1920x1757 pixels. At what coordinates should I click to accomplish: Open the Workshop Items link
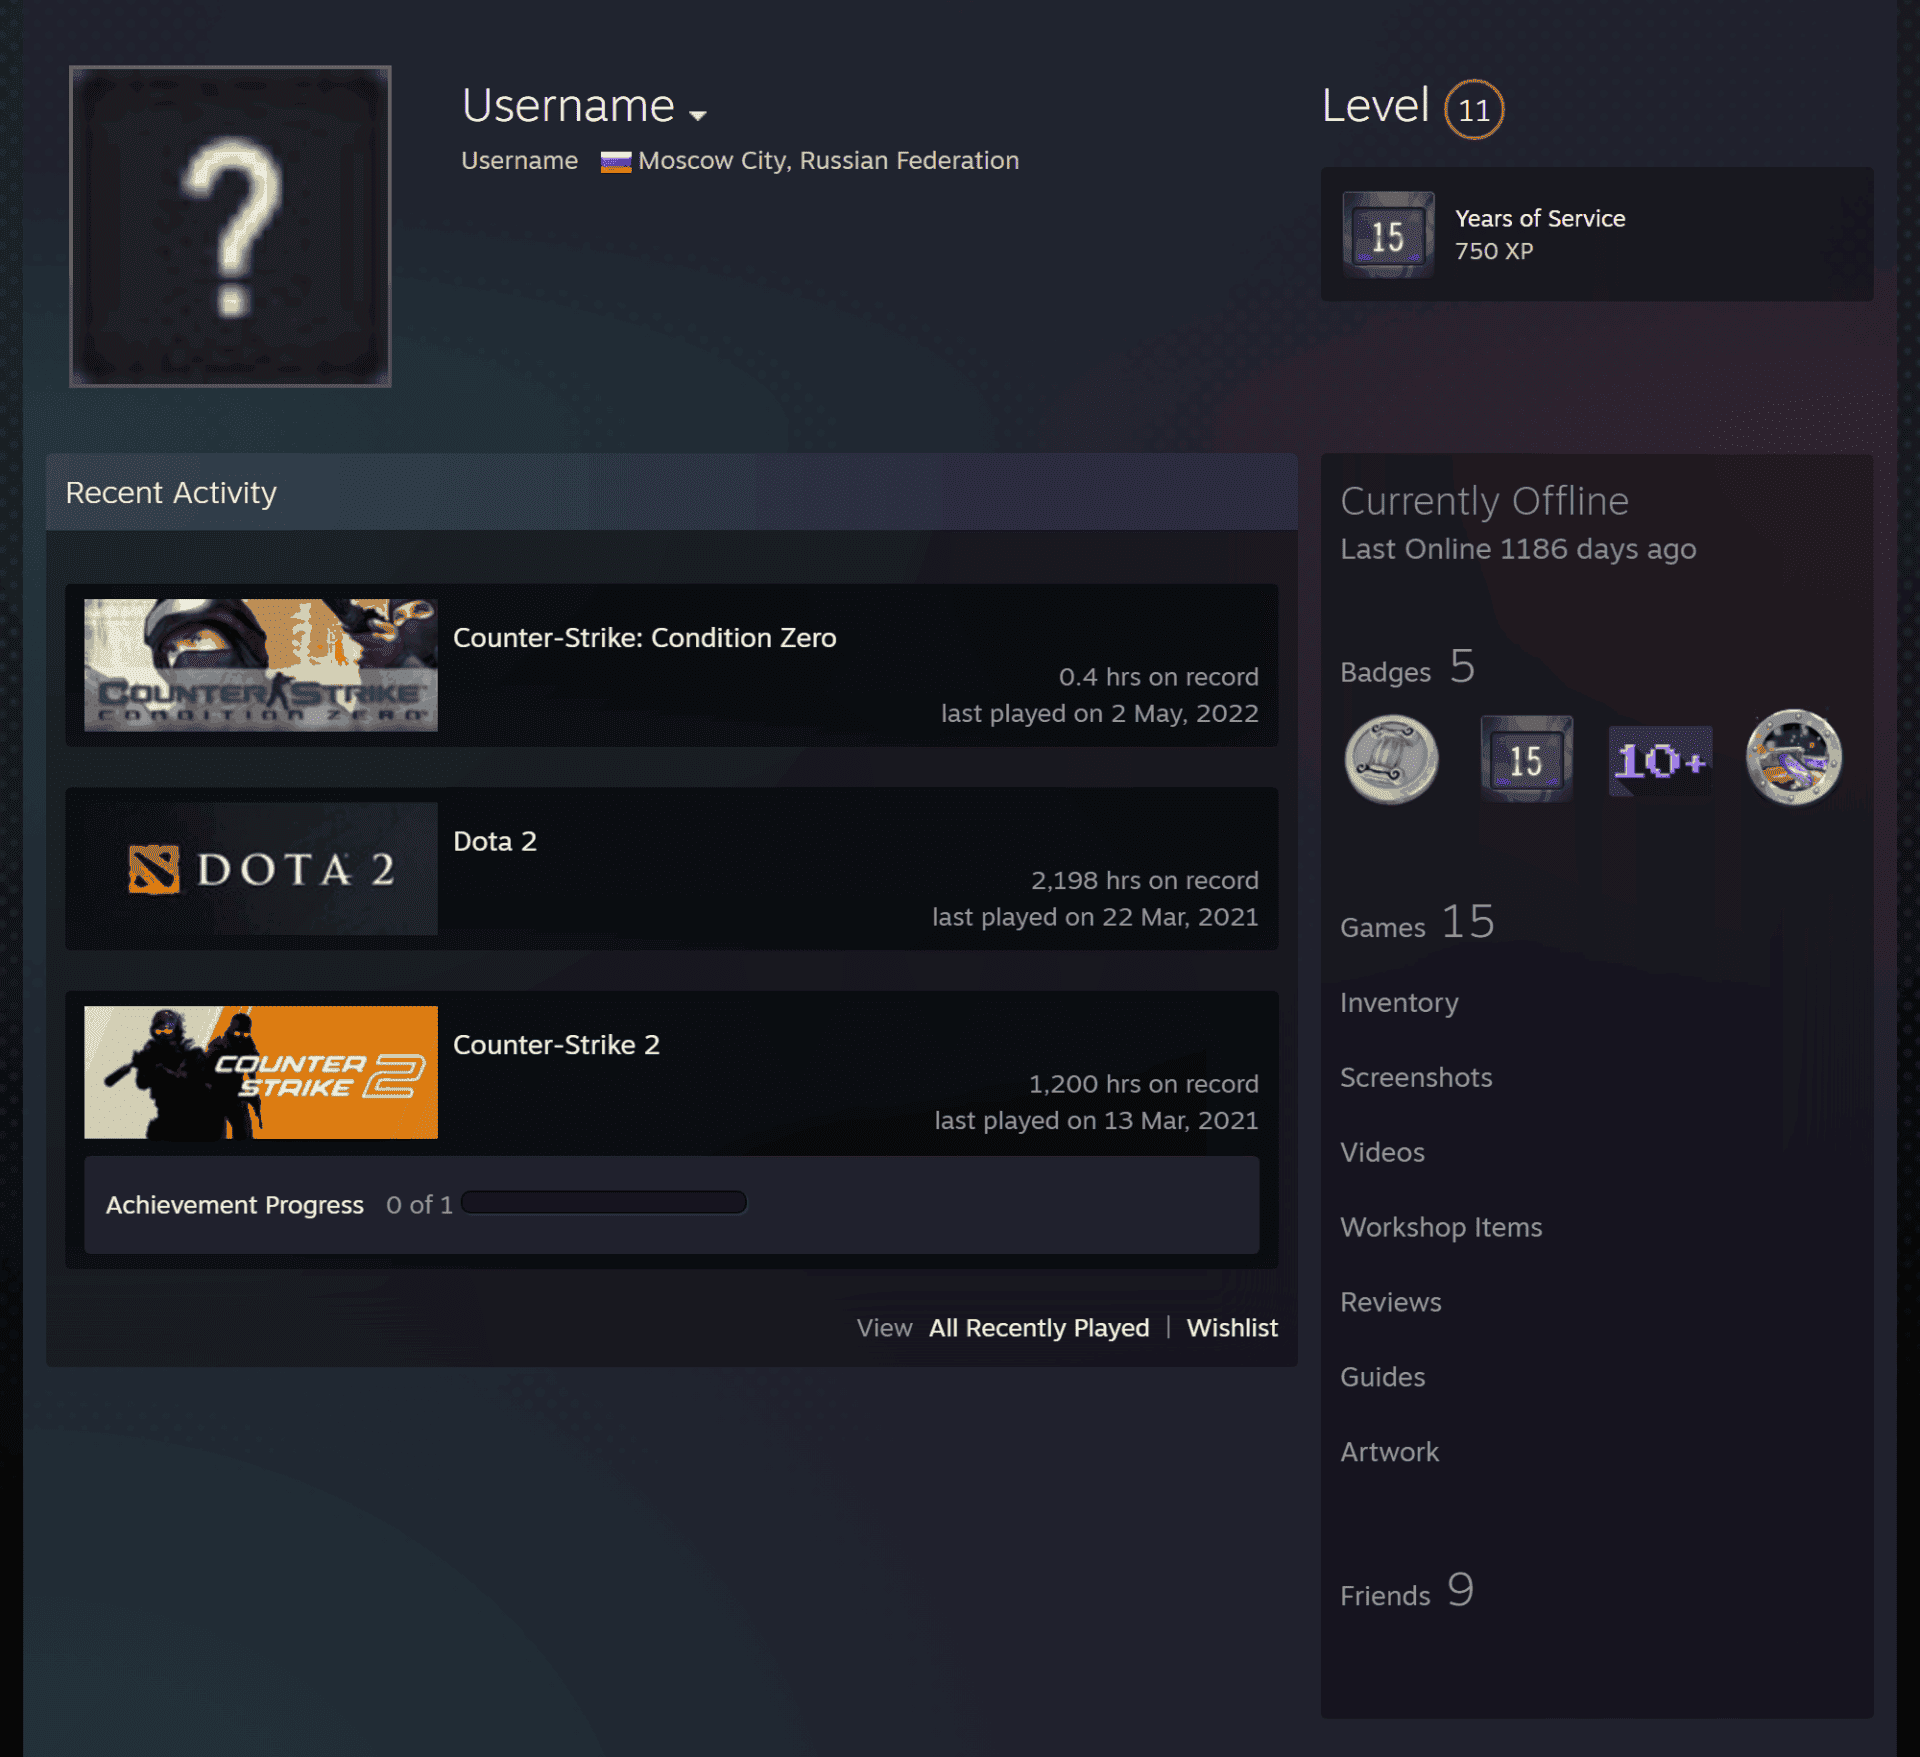click(x=1440, y=1227)
